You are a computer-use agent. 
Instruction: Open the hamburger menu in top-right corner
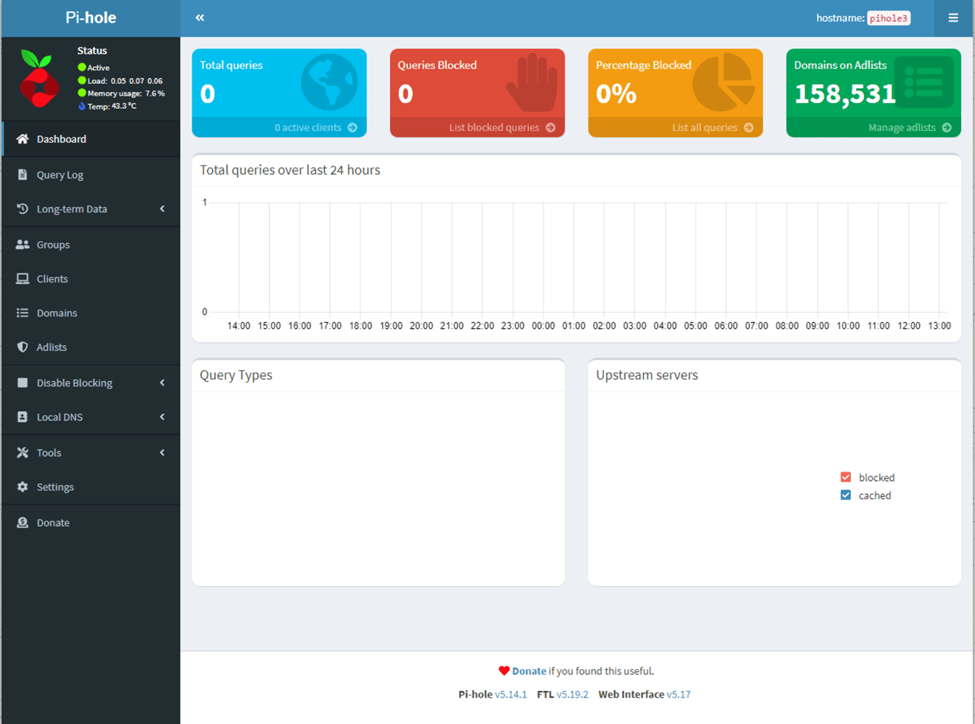click(x=953, y=18)
